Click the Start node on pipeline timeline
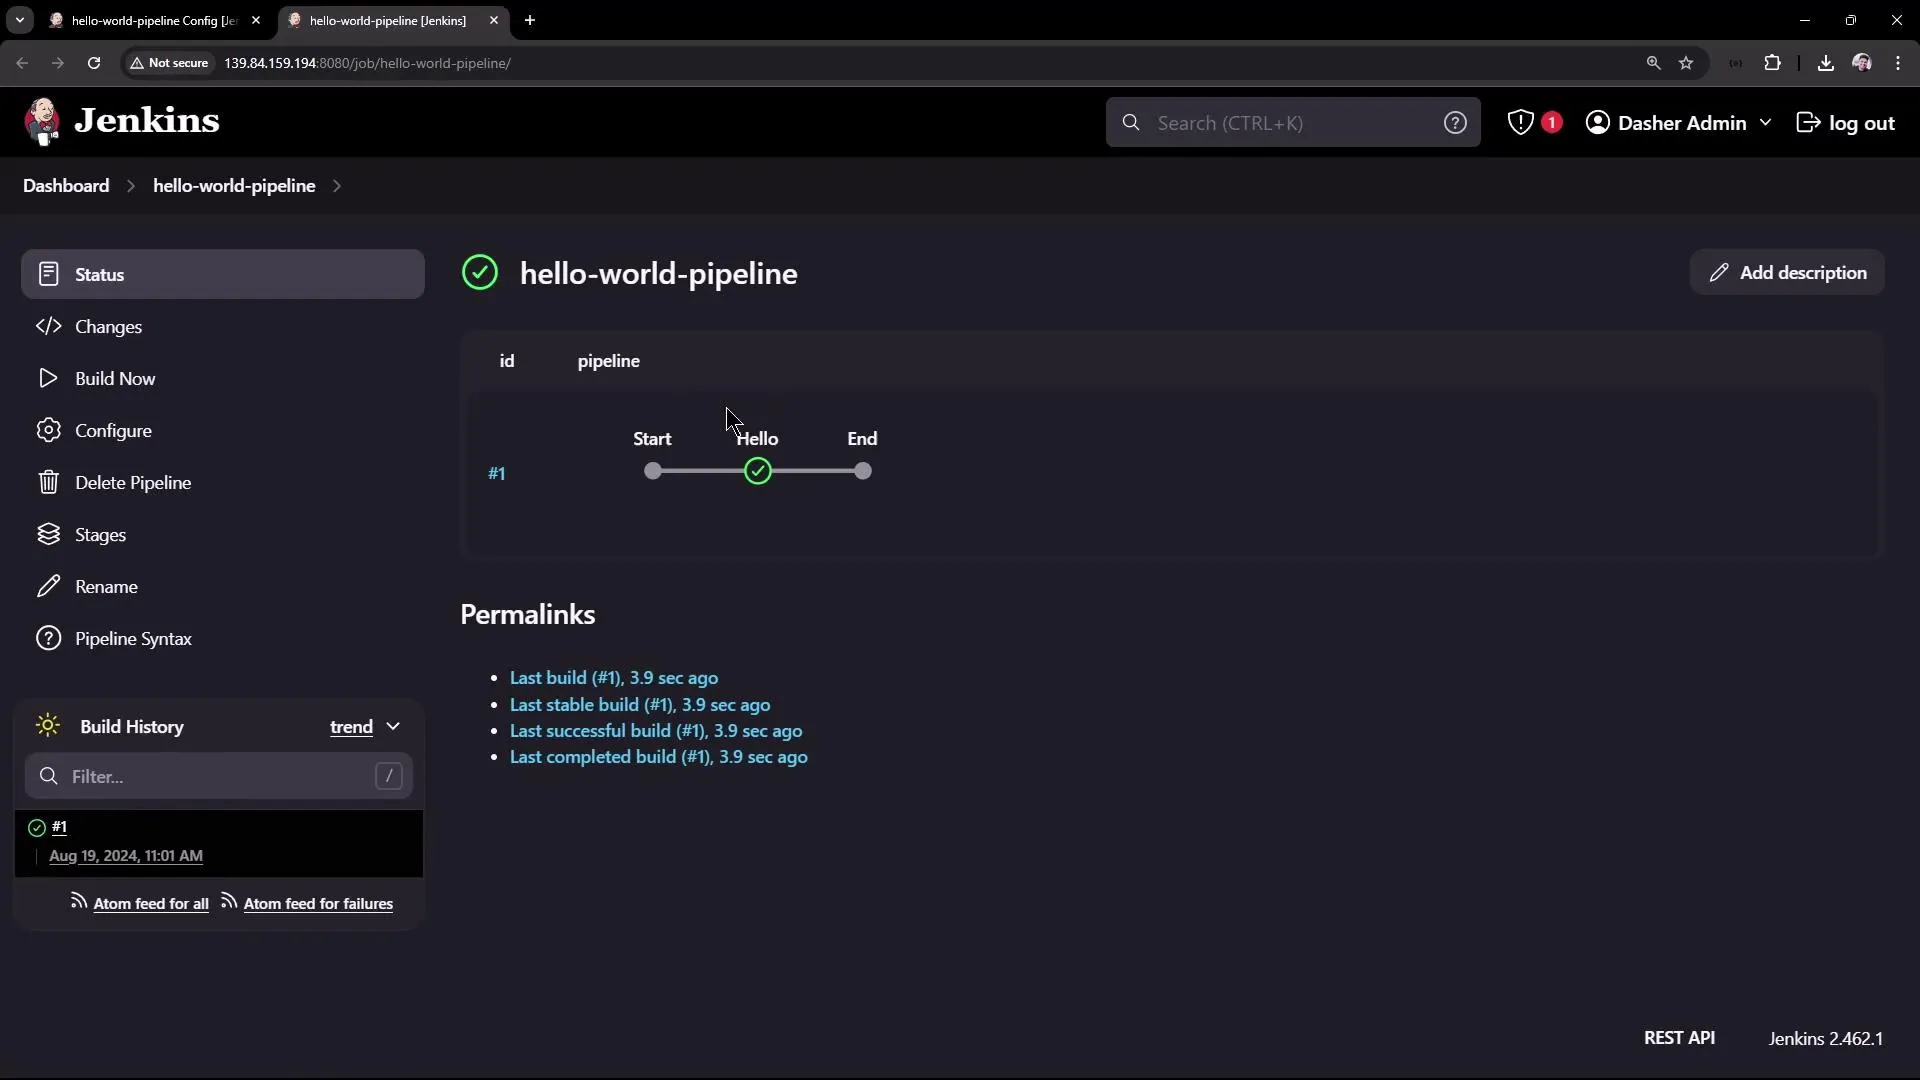This screenshot has height=1080, width=1920. click(651, 470)
